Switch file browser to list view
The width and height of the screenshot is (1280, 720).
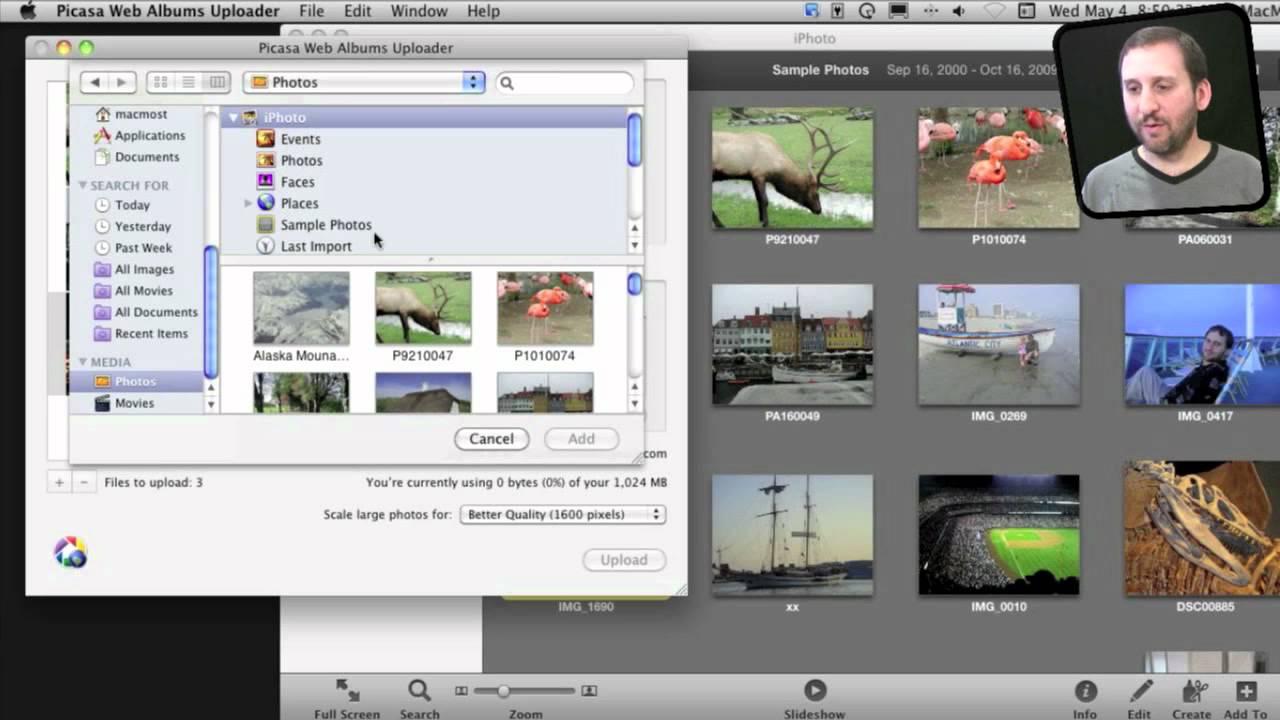tap(188, 83)
